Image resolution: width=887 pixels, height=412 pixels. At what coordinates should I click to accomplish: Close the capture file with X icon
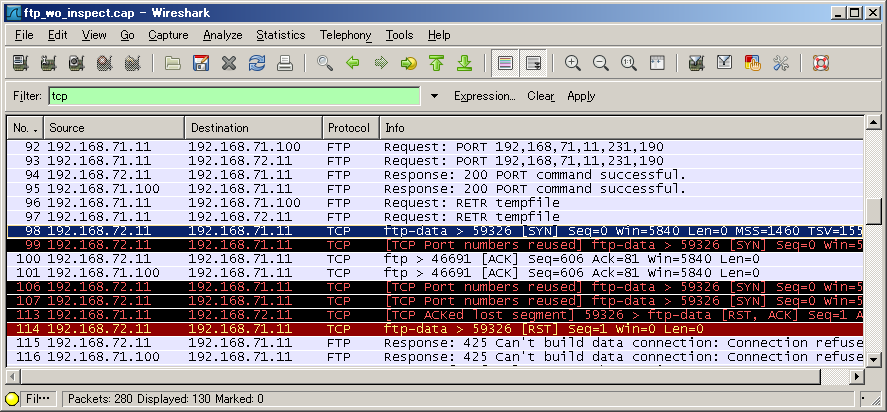(229, 63)
